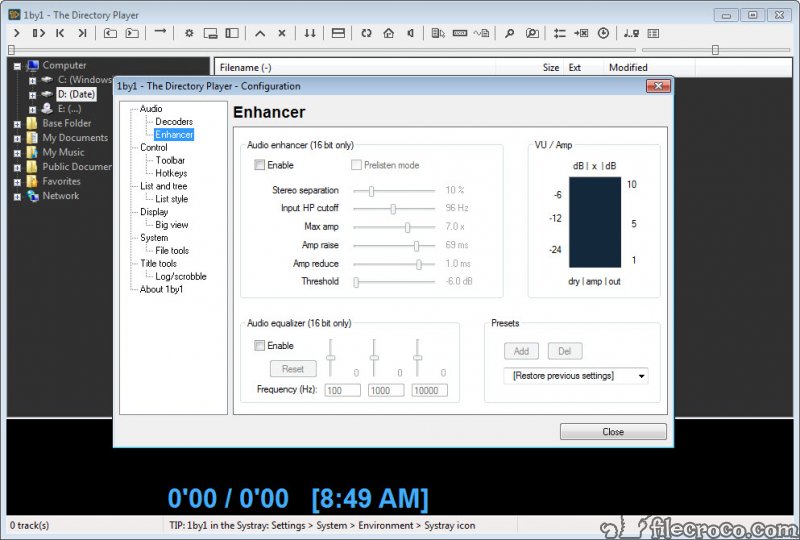Open File tools configuration page
Viewport: 800px width, 540px height.
172,251
